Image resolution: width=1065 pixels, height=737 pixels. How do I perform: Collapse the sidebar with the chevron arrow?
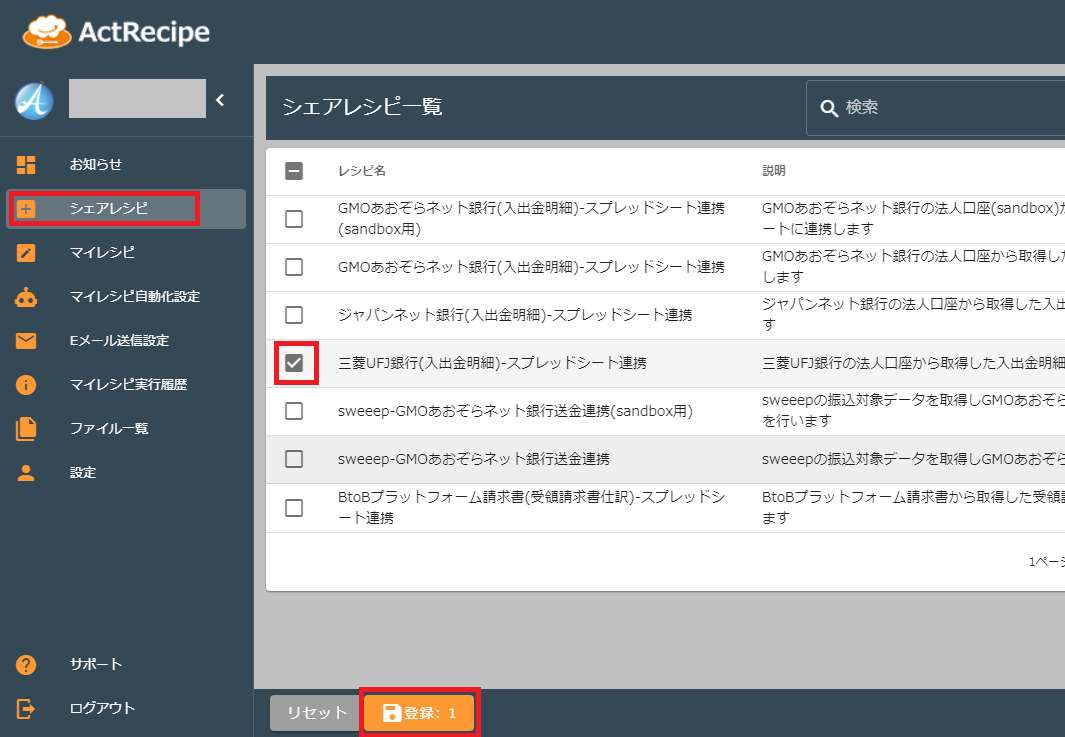pyautogui.click(x=220, y=100)
